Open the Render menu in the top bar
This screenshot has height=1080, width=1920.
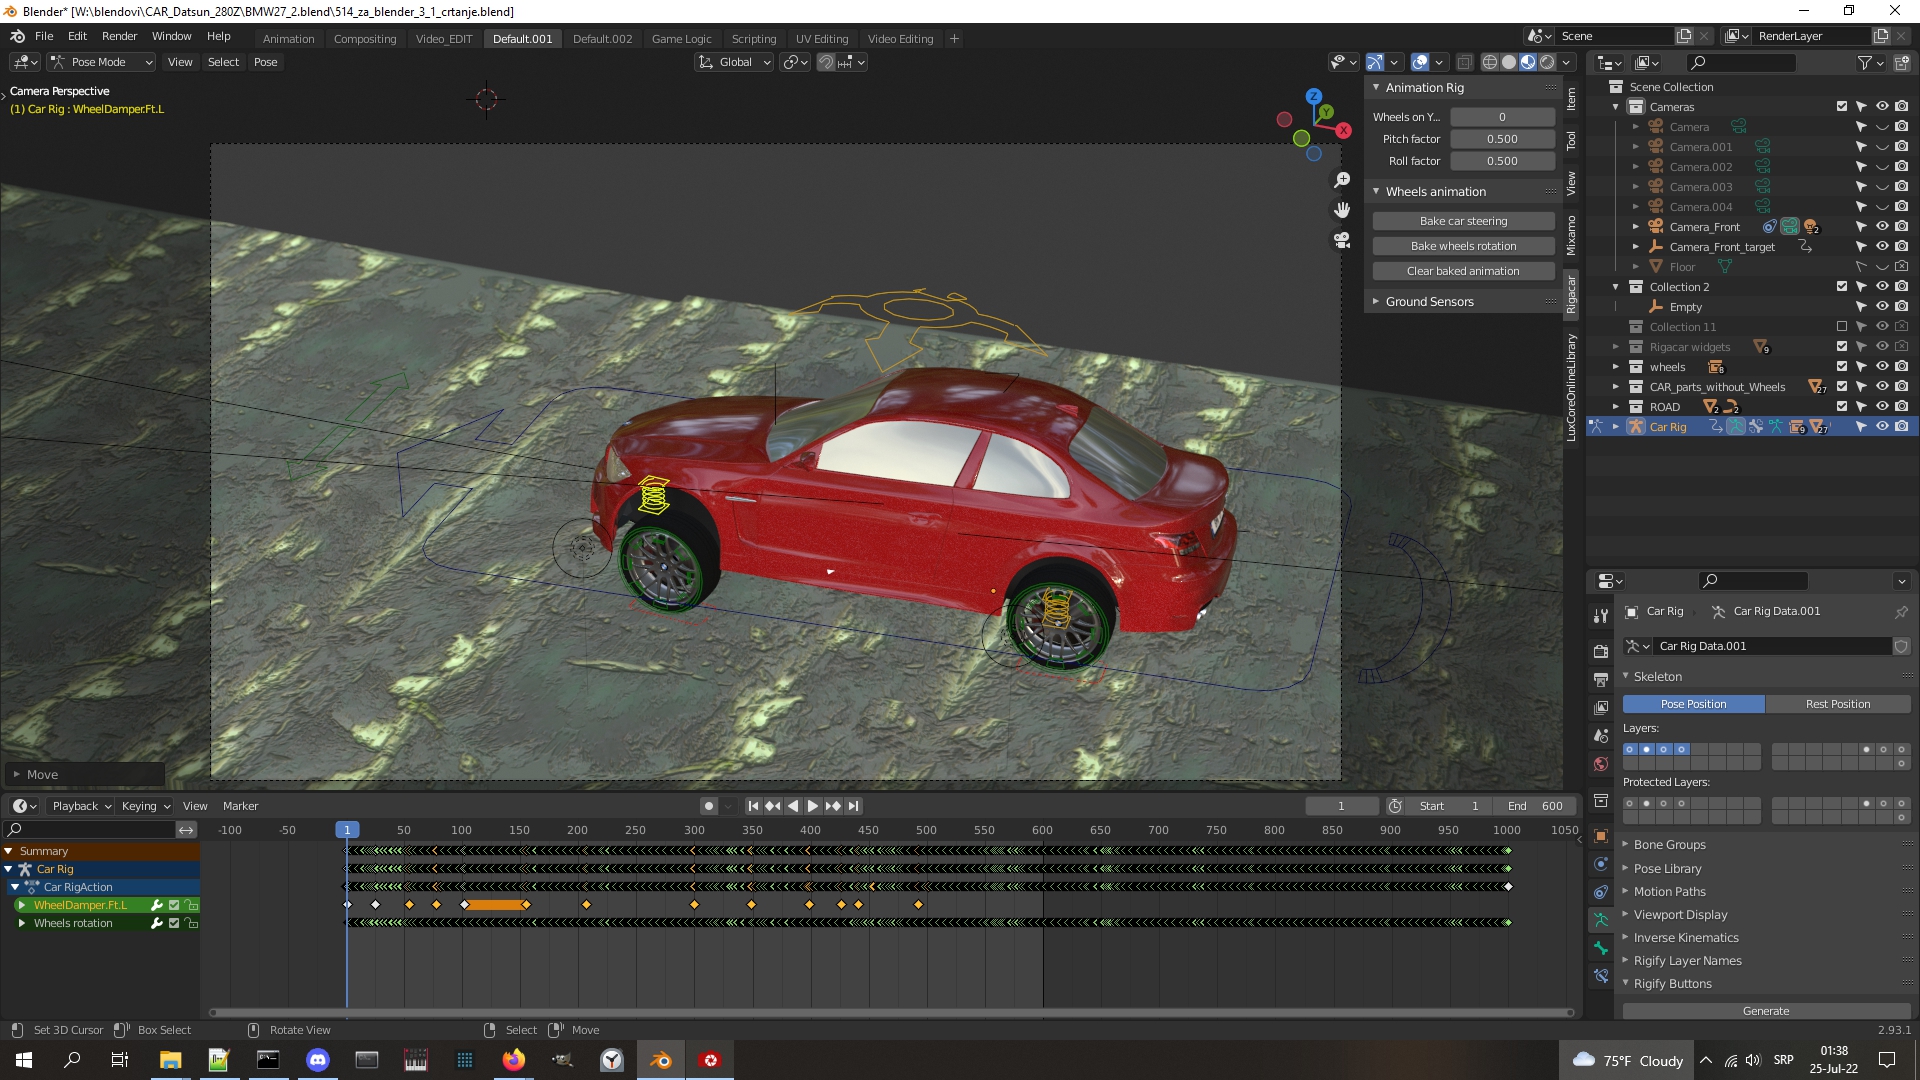point(119,36)
